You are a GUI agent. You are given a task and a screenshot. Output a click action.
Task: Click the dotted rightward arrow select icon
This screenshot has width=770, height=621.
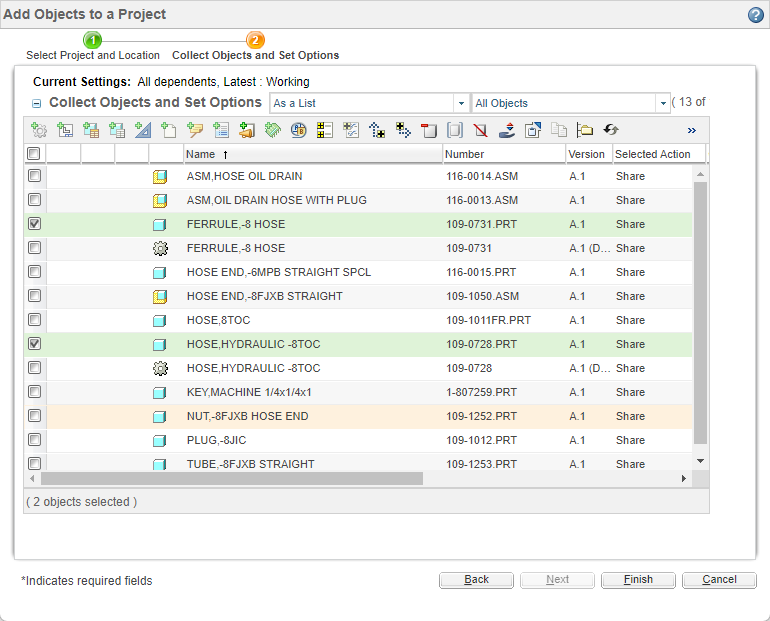(x=403, y=130)
